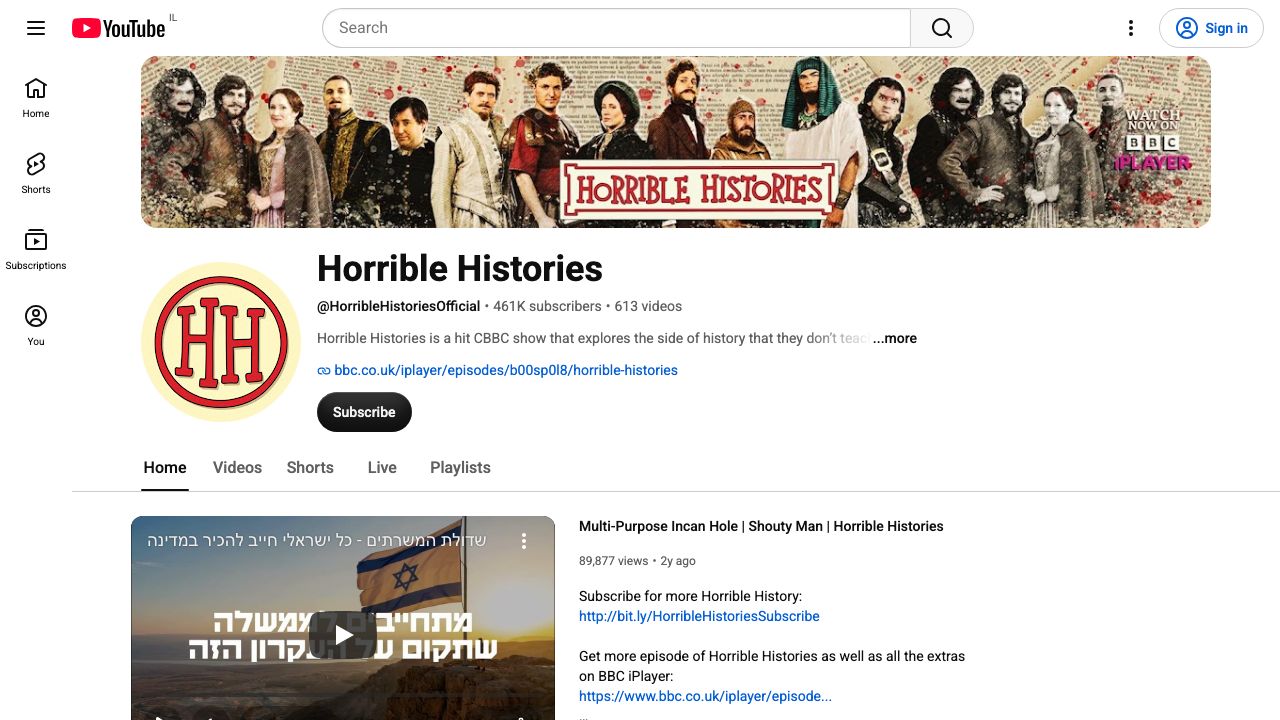Viewport: 1280px width, 720px height.
Task: Open the featured video's three-dot options
Action: [523, 541]
